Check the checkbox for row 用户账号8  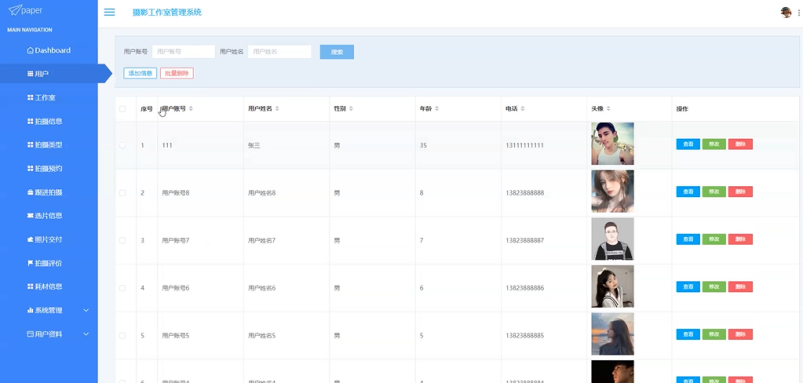coord(123,193)
